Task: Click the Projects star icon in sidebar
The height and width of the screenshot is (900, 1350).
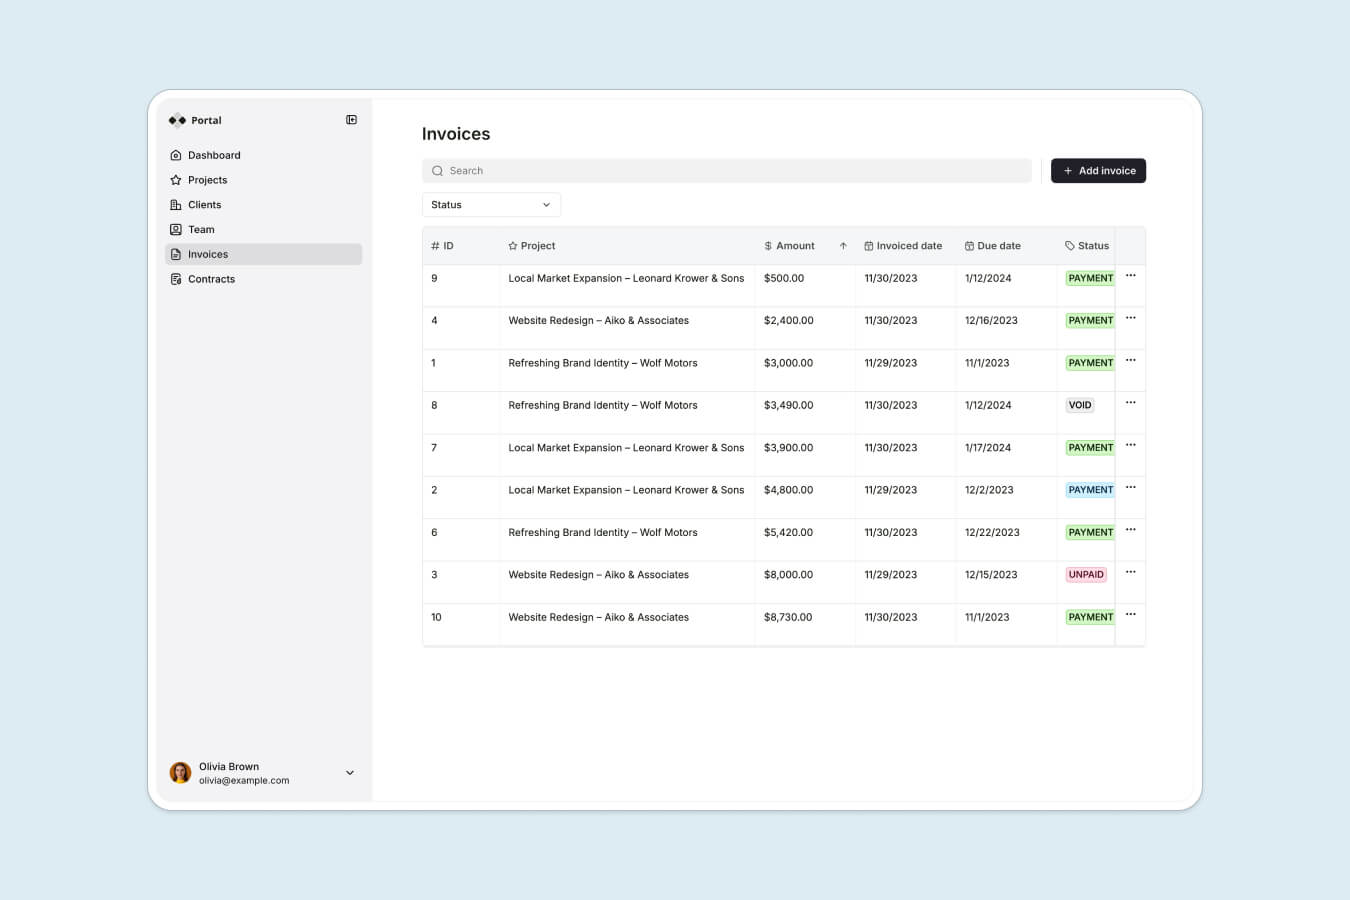Action: coord(176,180)
